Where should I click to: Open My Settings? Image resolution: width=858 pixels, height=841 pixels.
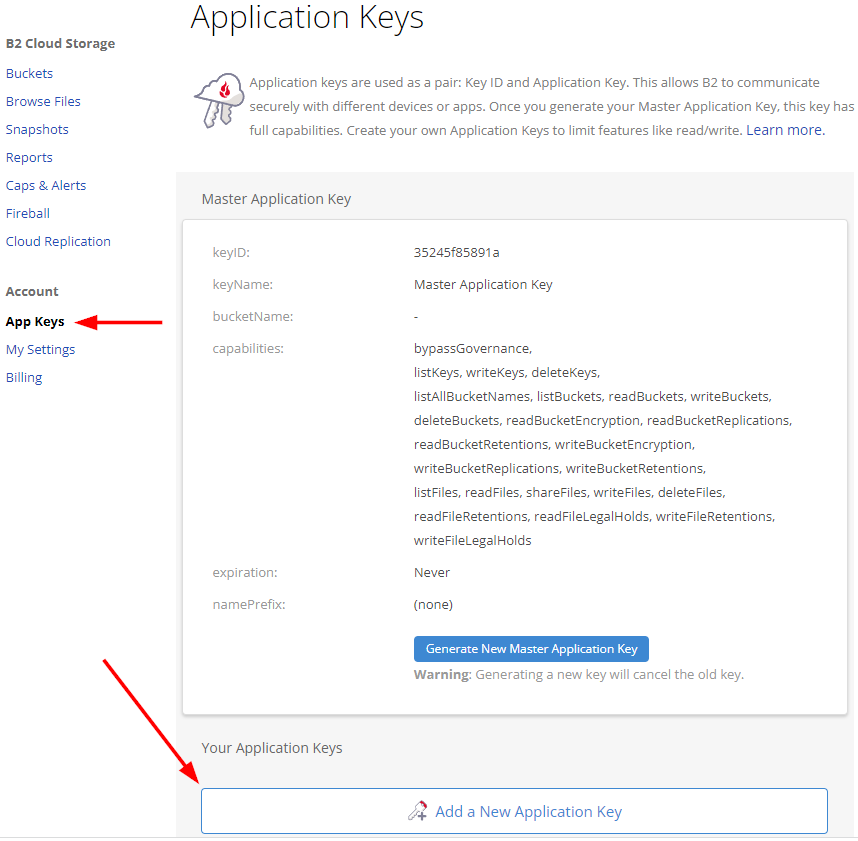[40, 350]
